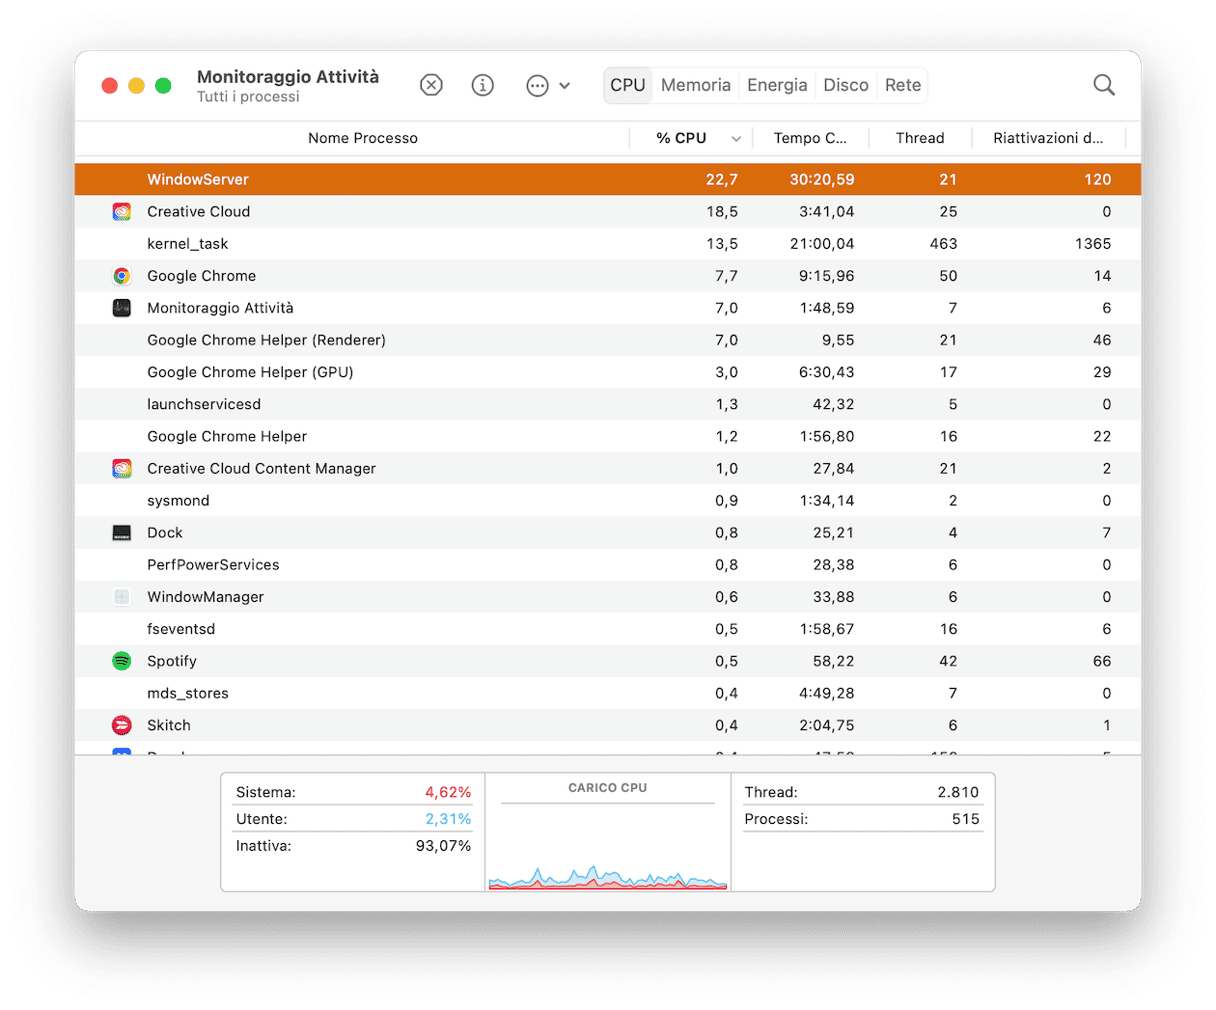
Task: Click the Creative Cloud Content Manager icon
Action: click(x=121, y=469)
